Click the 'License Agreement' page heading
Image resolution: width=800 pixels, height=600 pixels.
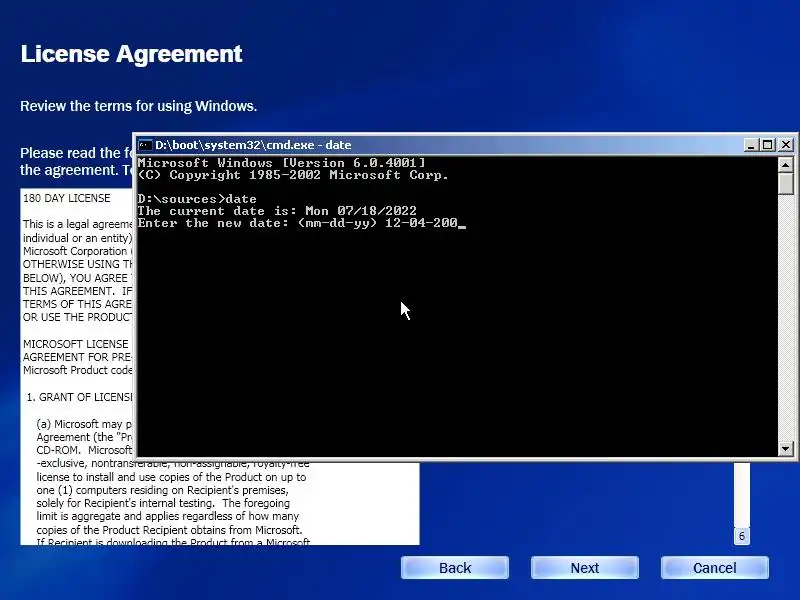coord(131,54)
